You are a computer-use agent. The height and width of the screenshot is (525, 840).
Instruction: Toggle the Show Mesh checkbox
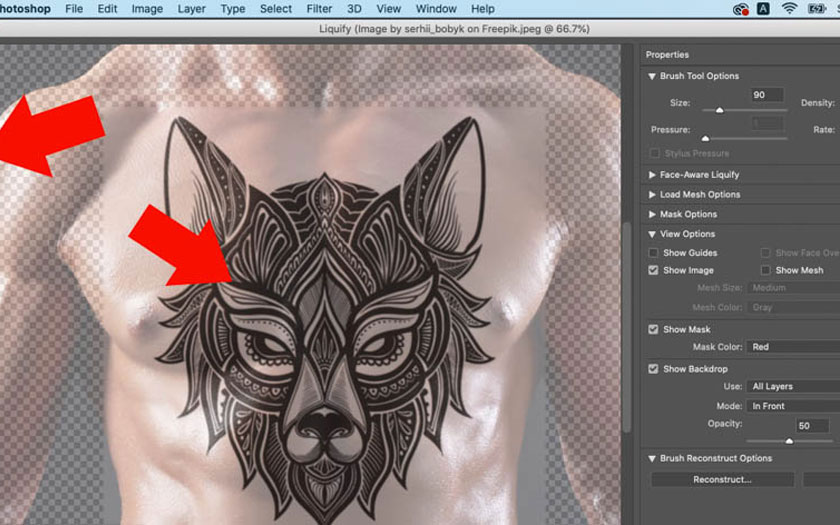pyautogui.click(x=766, y=270)
